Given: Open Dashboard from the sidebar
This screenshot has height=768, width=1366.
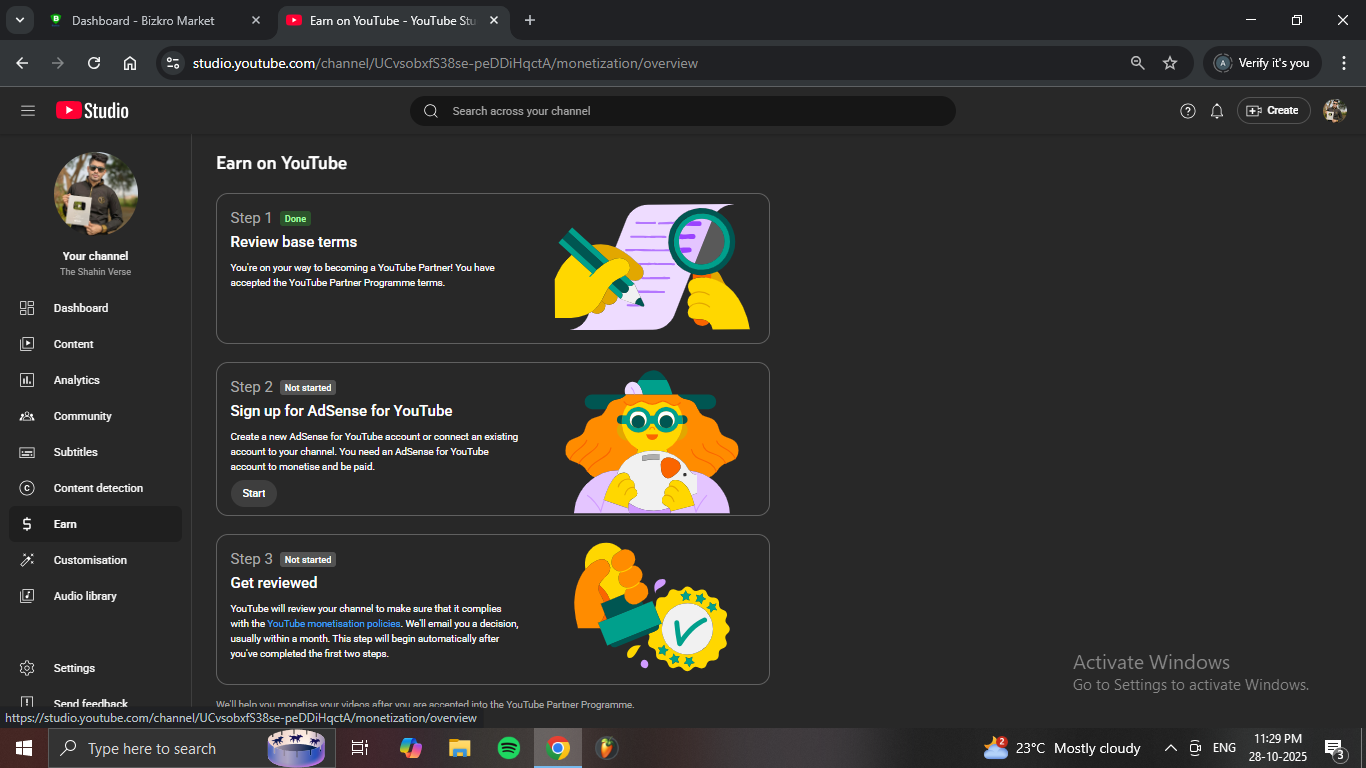Looking at the screenshot, I should click(x=80, y=308).
